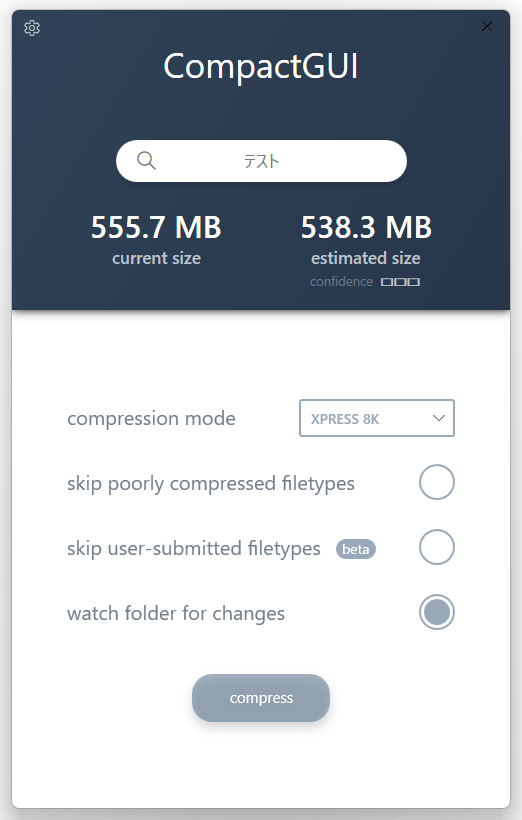Click the skip user-submitted filetypes label
Screen dimensions: 522x820
pyautogui.click(x=194, y=549)
